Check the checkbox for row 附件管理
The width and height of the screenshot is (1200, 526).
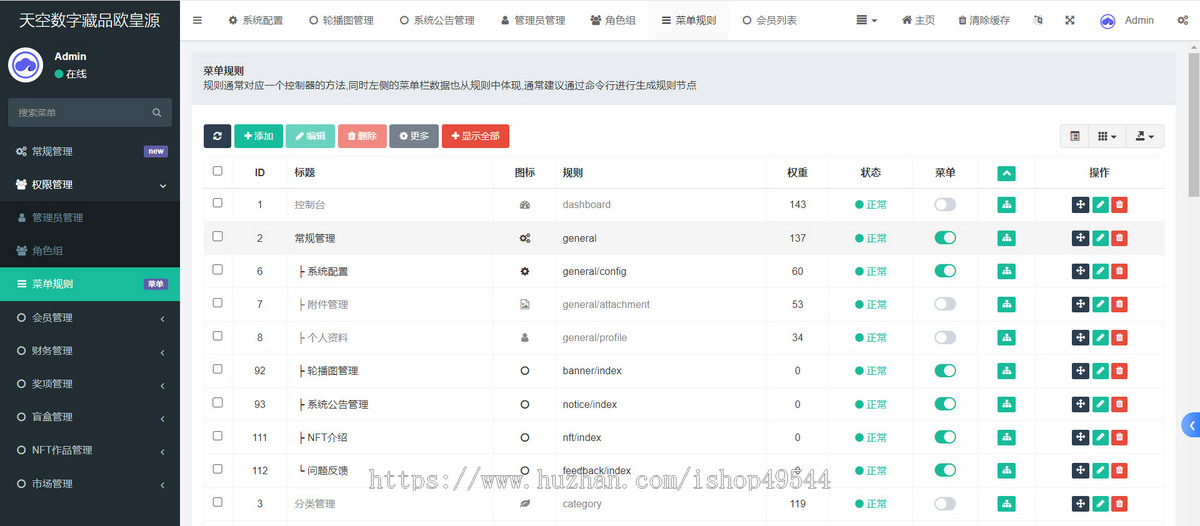pos(218,303)
